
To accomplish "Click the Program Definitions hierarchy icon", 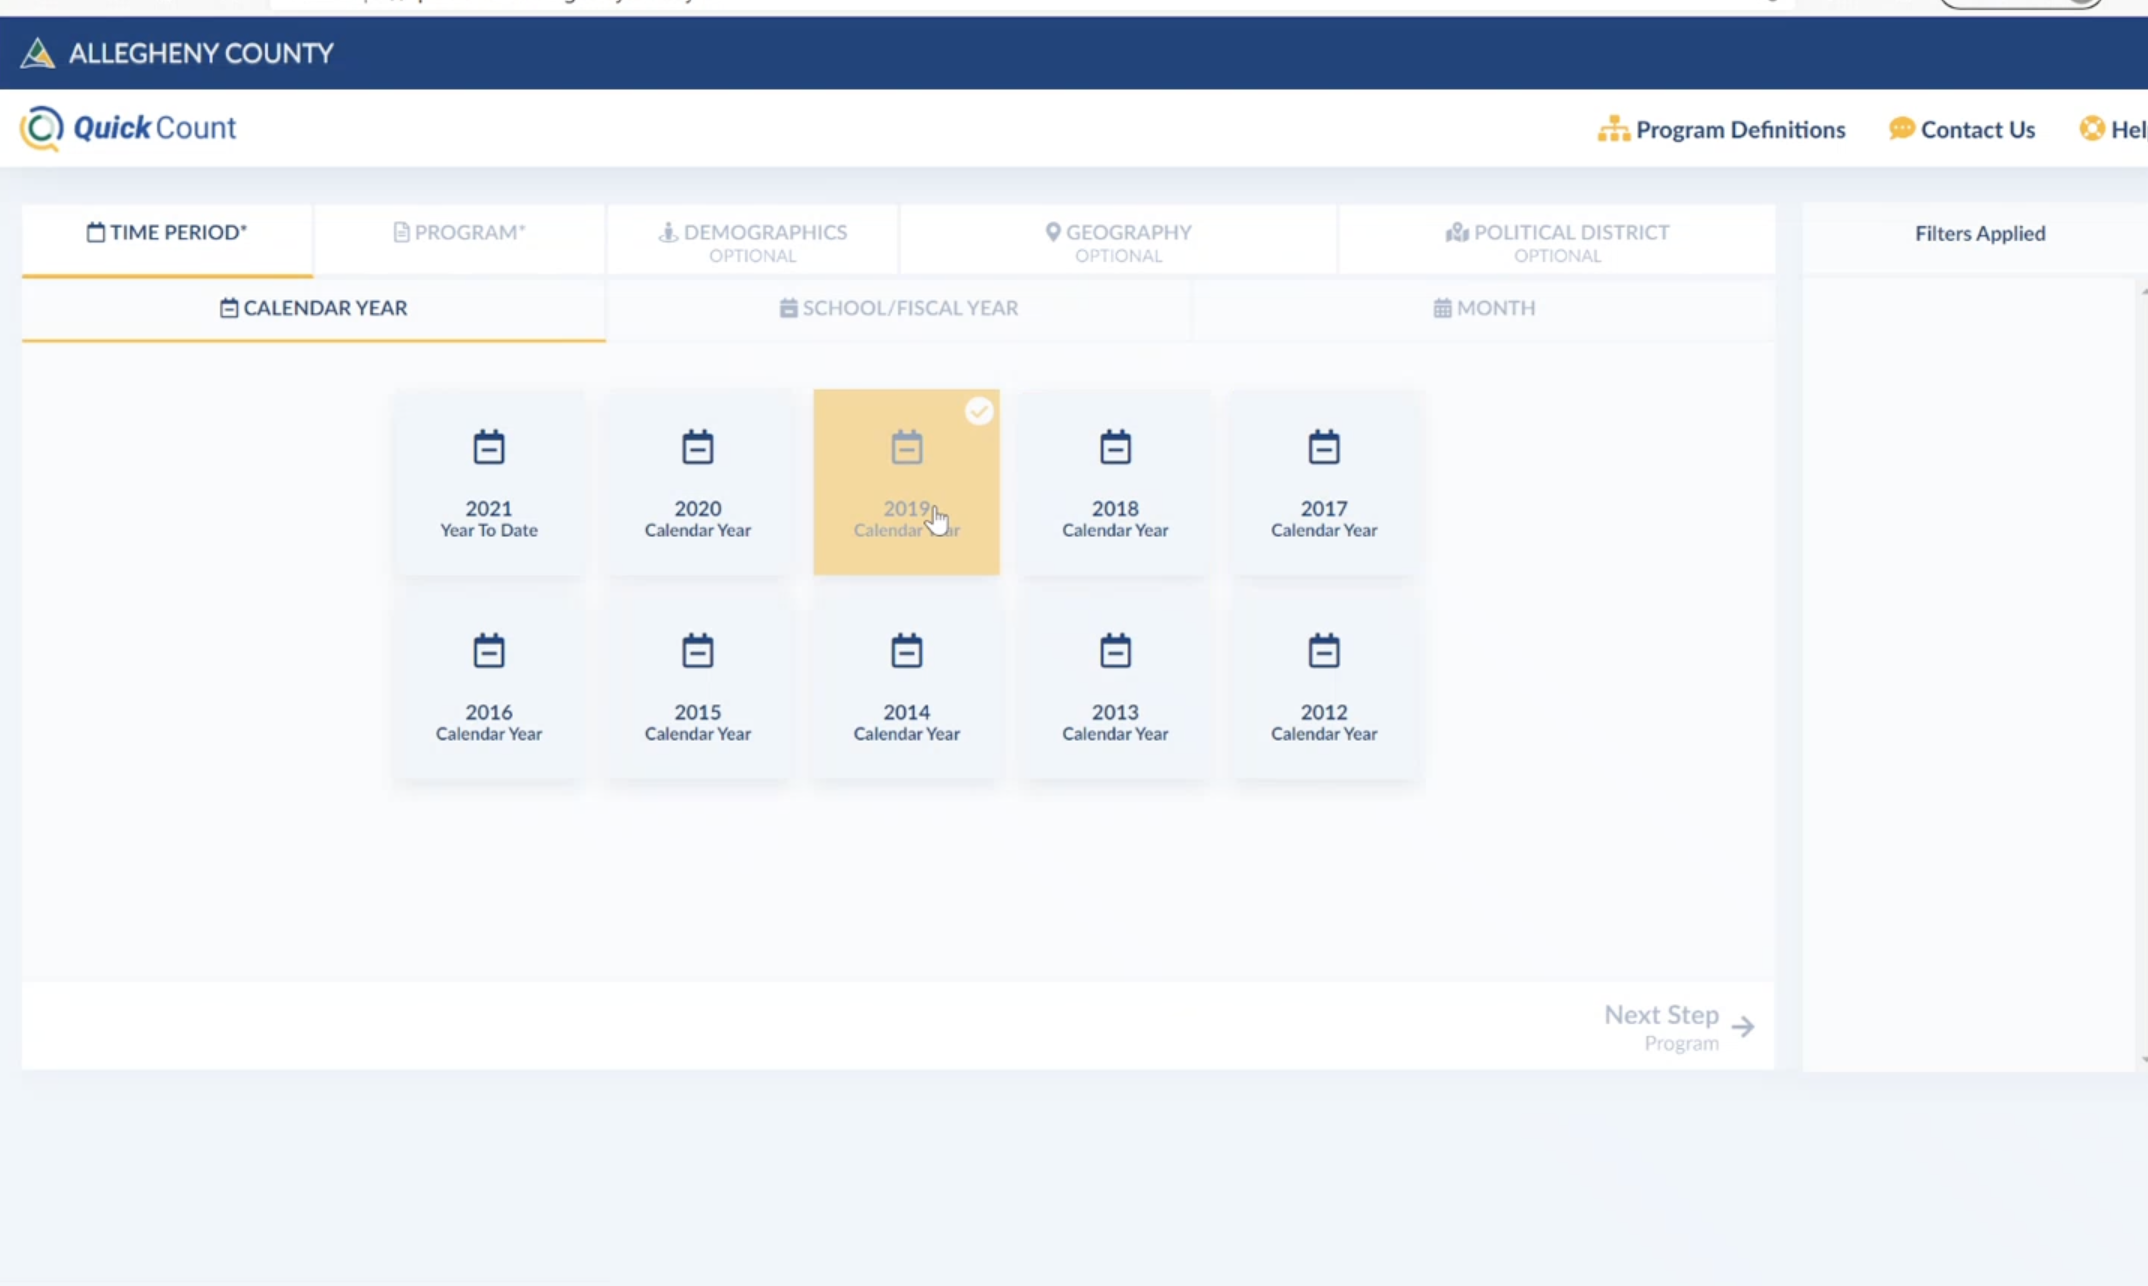I will [1613, 129].
